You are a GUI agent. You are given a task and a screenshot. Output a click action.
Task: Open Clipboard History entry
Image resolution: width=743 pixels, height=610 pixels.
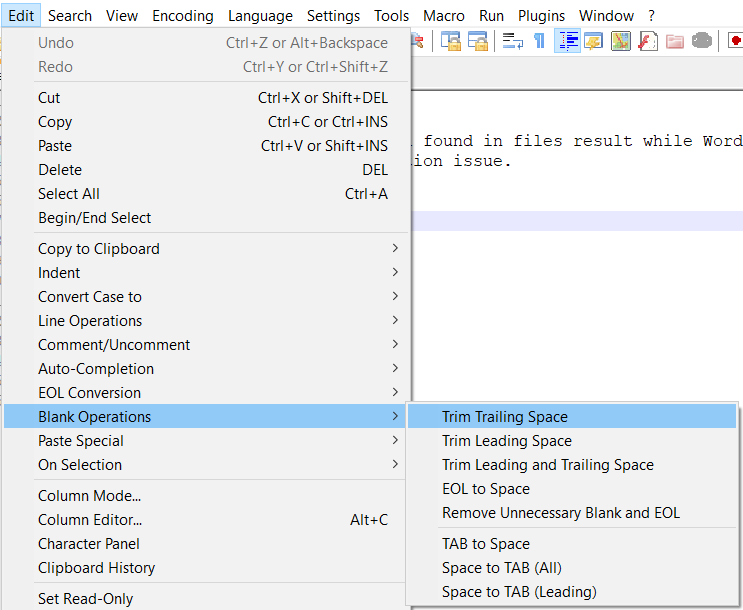tap(204, 568)
